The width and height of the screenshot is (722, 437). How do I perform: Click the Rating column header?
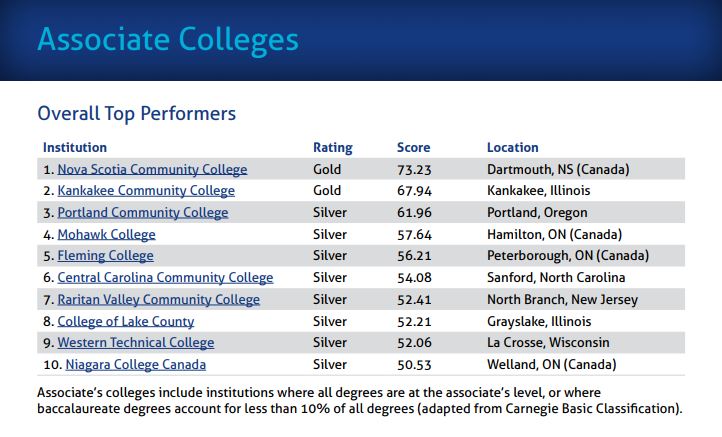coord(333,148)
